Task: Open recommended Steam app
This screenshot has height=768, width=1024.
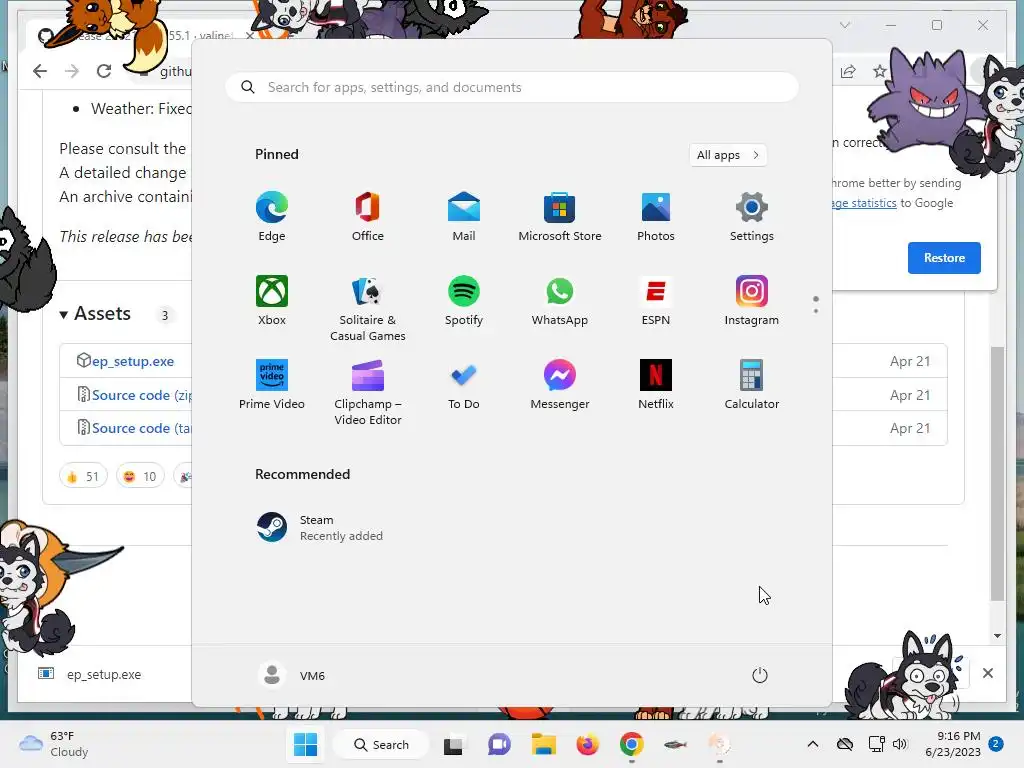Action: pyautogui.click(x=320, y=528)
